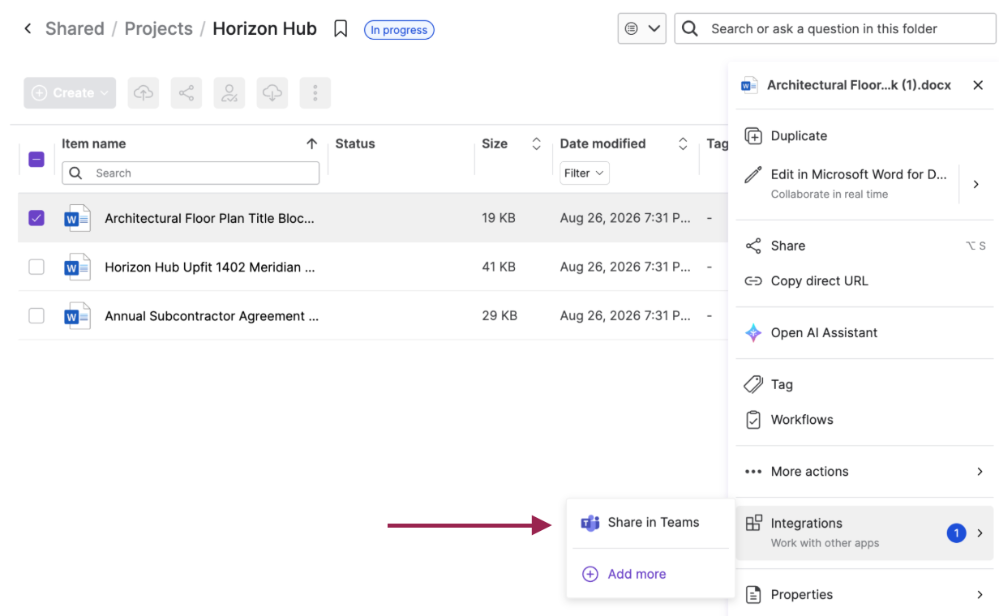Screen dimensions: 999x616
Task: Click the Horizon Hub folder title
Action: [x=264, y=29]
